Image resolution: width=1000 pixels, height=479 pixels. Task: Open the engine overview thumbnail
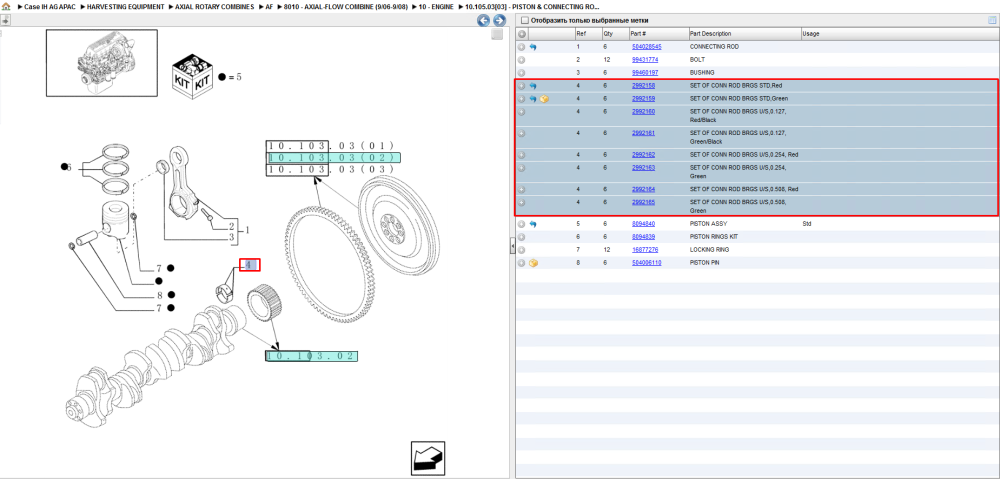(101, 63)
